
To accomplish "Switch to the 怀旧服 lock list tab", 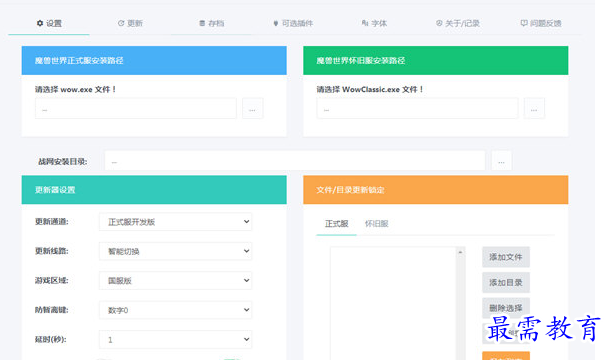I will tap(376, 224).
